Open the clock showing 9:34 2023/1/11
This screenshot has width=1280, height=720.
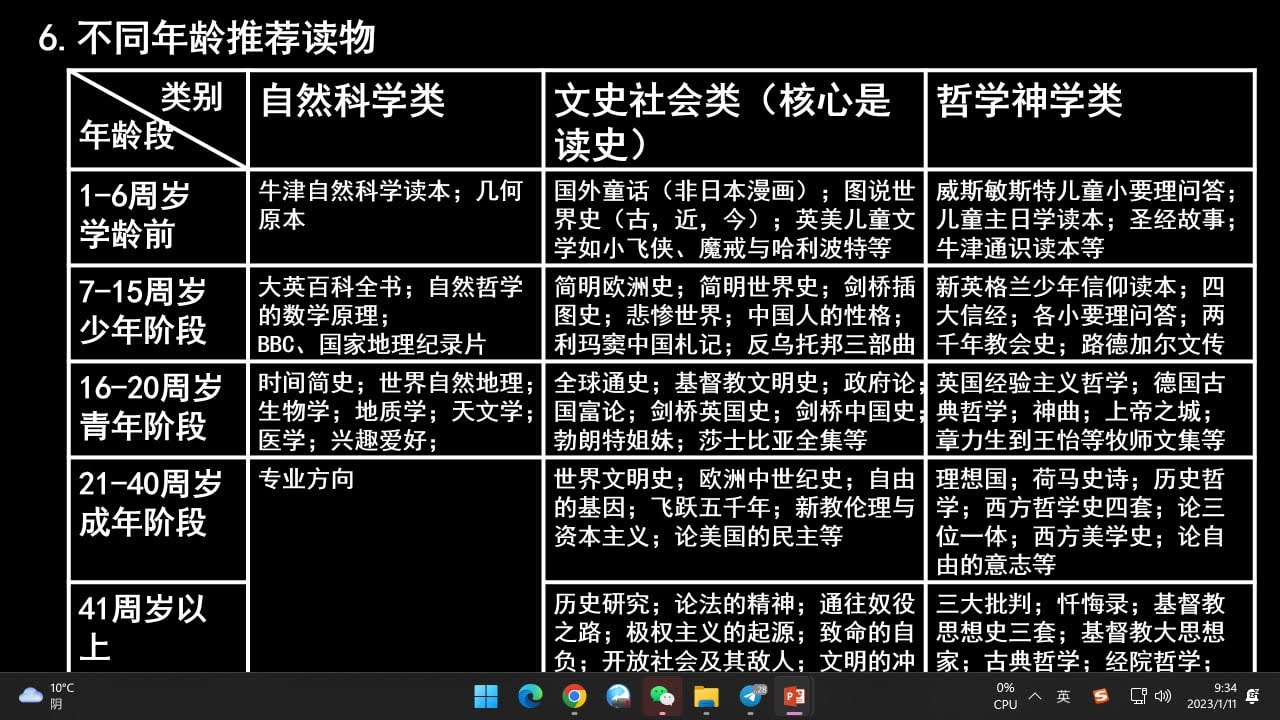point(1211,696)
